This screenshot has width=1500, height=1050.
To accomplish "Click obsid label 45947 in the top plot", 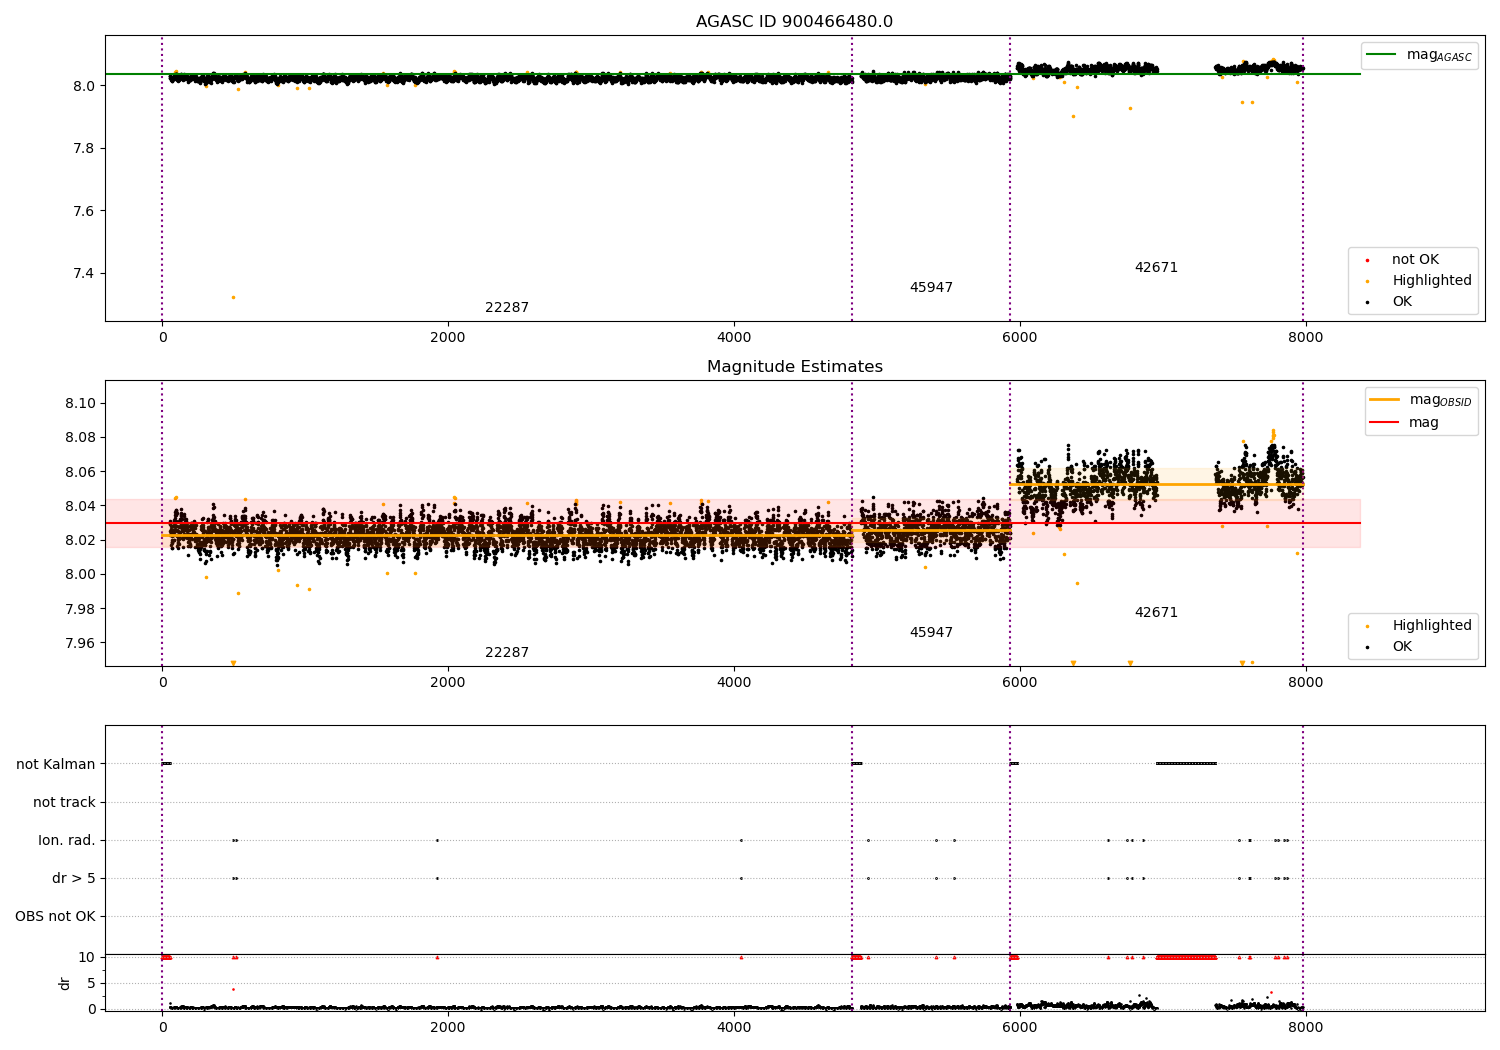I will coord(931,288).
